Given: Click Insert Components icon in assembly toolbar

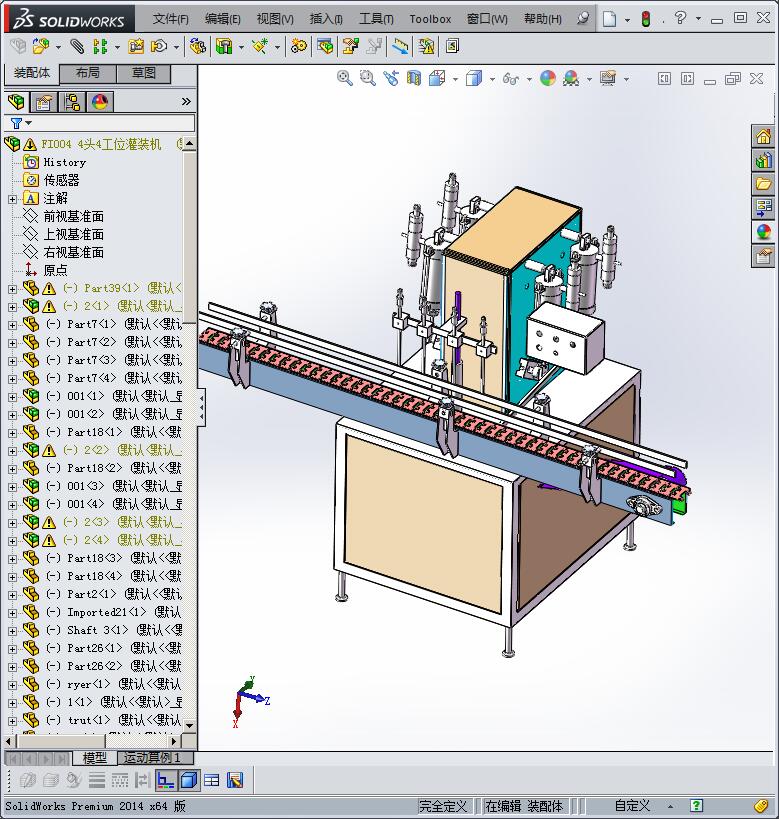Looking at the screenshot, I should (41, 46).
